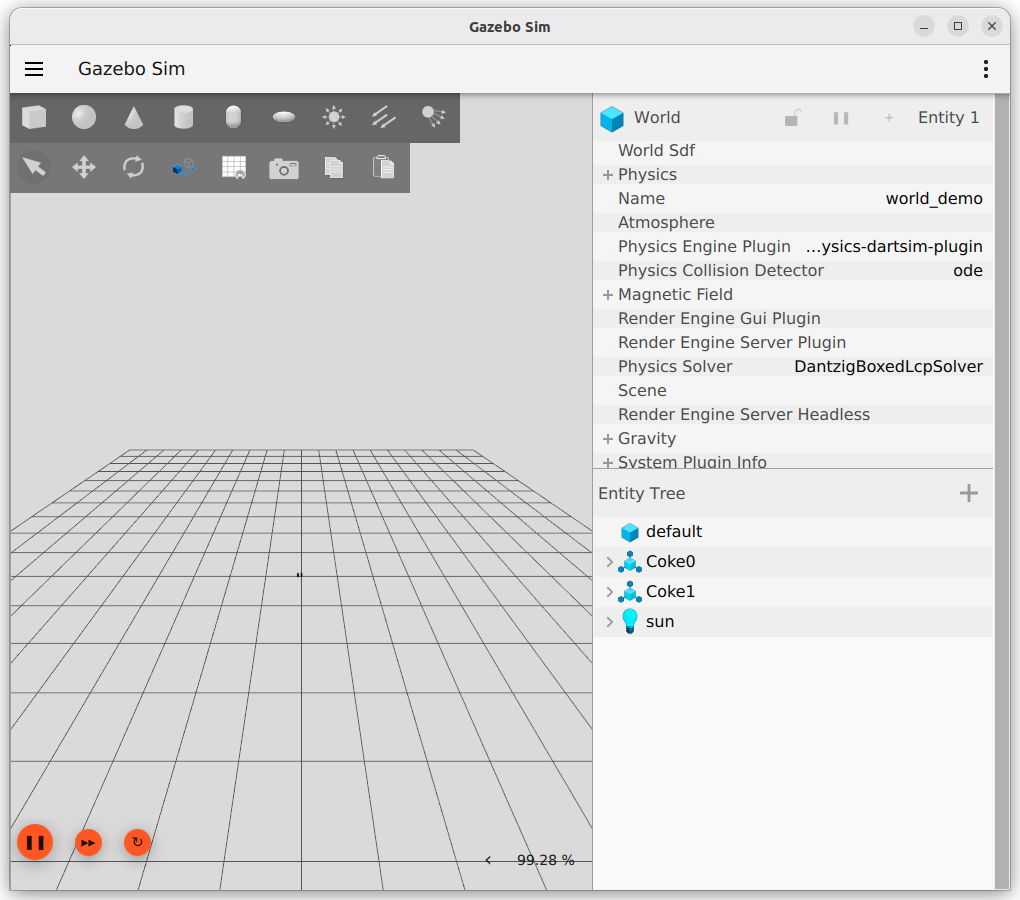The height and width of the screenshot is (900, 1020).
Task: Click the Physics Engine Plugin row
Action: pyautogui.click(x=793, y=246)
